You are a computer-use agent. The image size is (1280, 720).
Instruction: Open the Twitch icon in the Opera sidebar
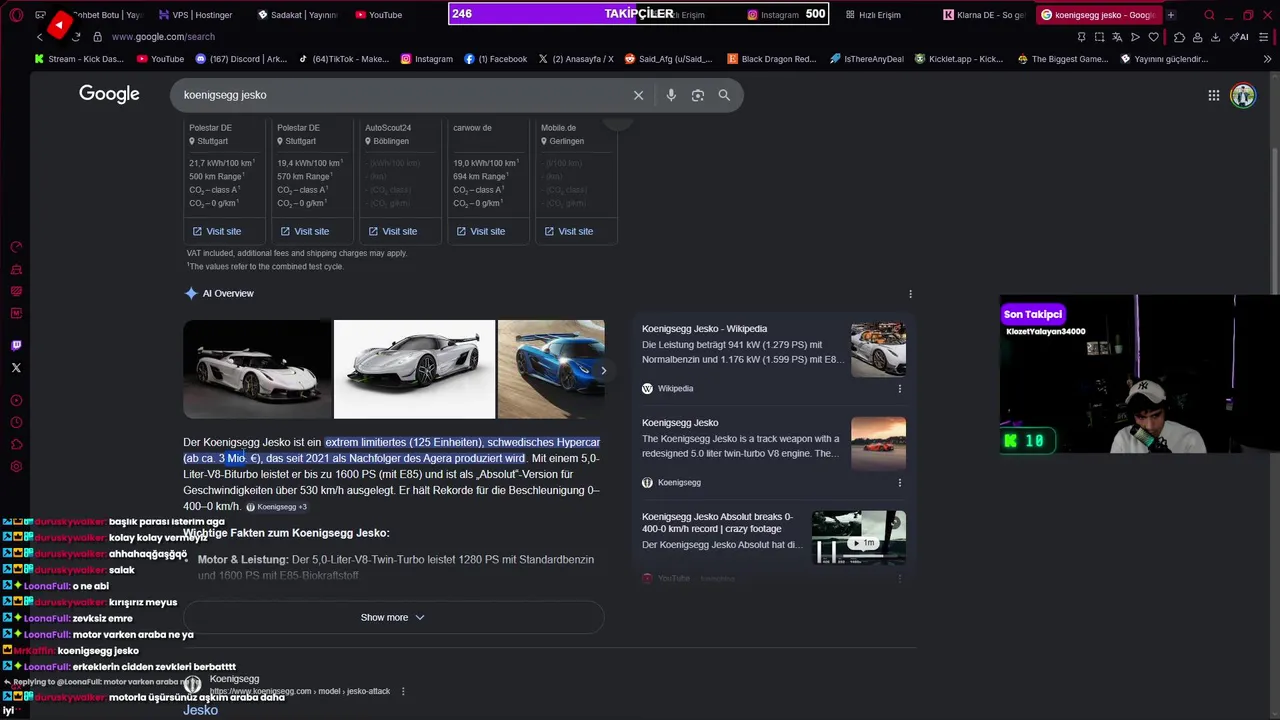pos(16,345)
